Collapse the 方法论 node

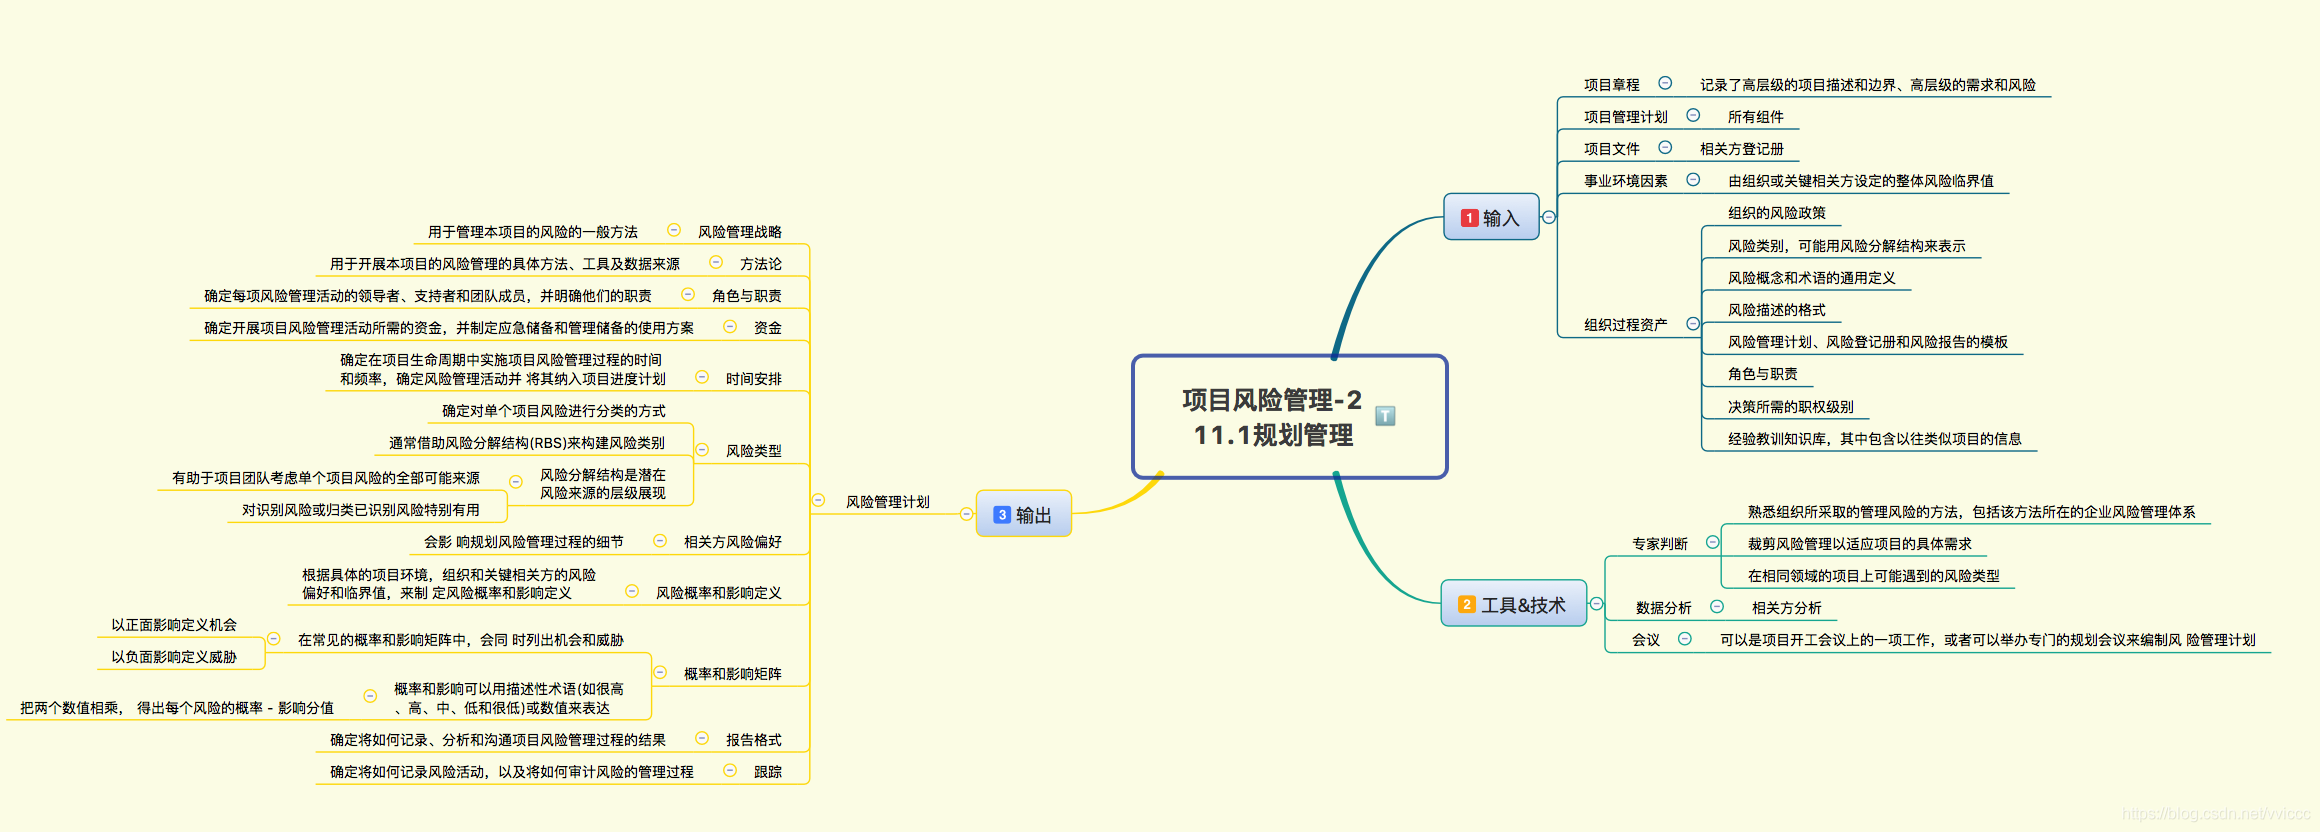(716, 262)
